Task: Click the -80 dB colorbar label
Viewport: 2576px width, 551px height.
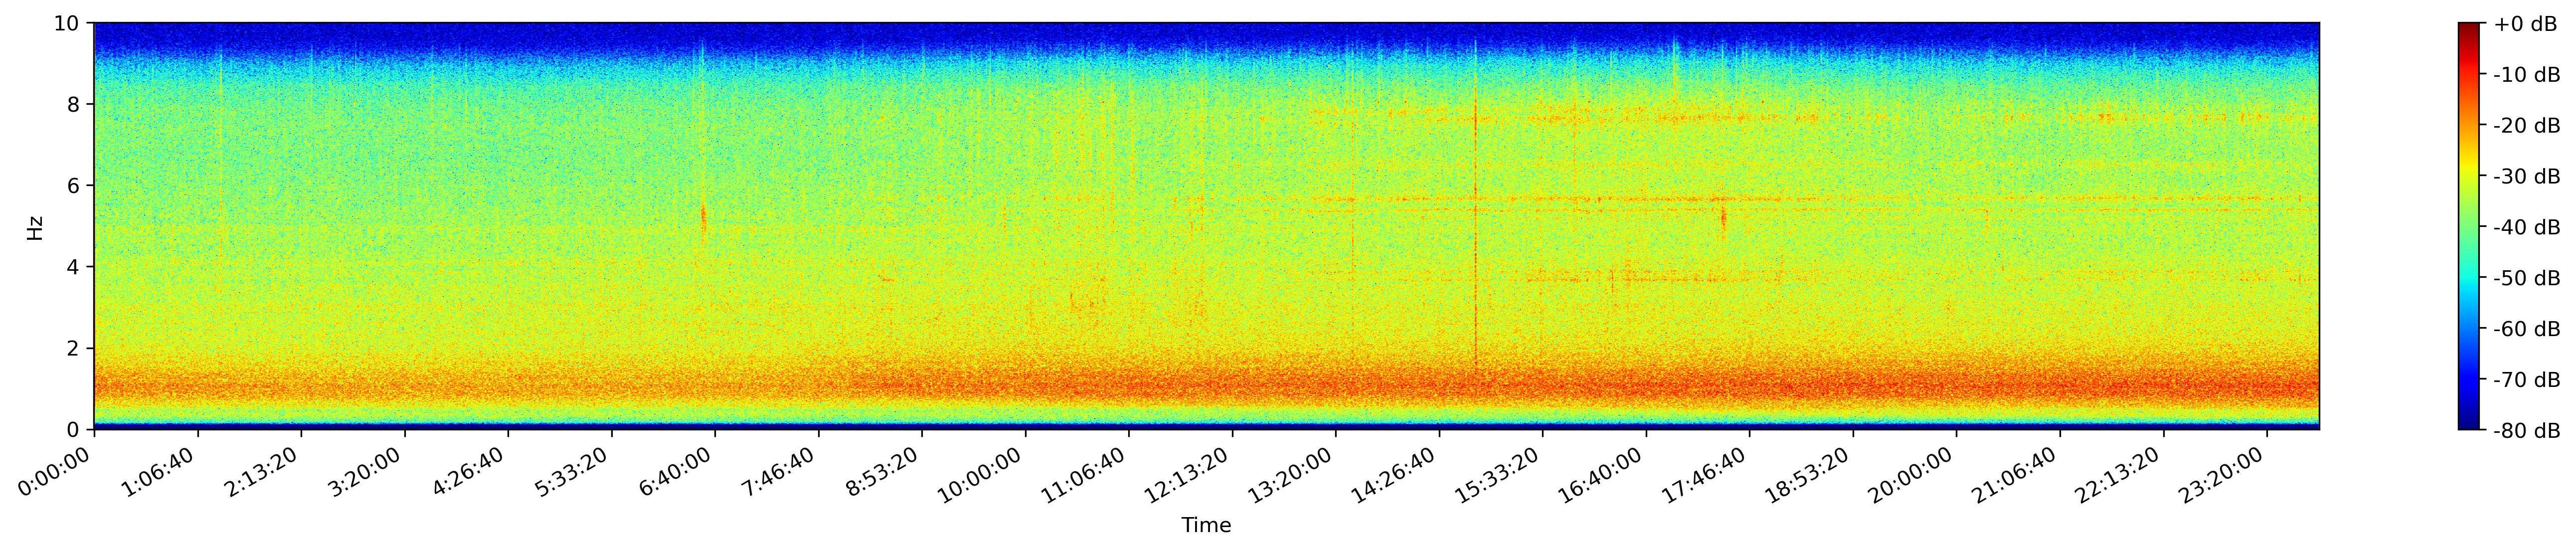Action: (x=2526, y=431)
